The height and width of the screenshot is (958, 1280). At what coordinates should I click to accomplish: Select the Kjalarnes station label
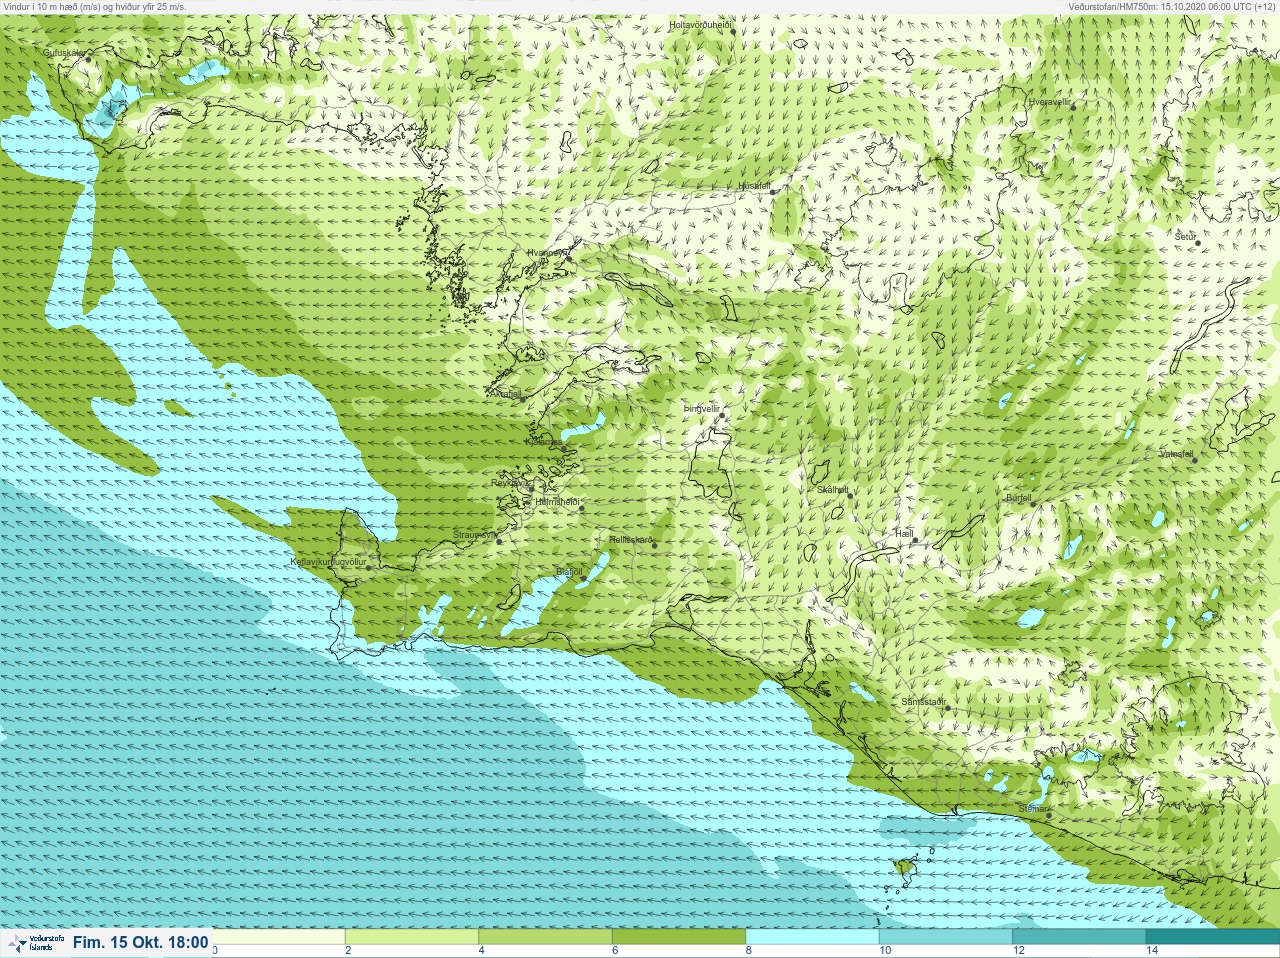pos(544,442)
